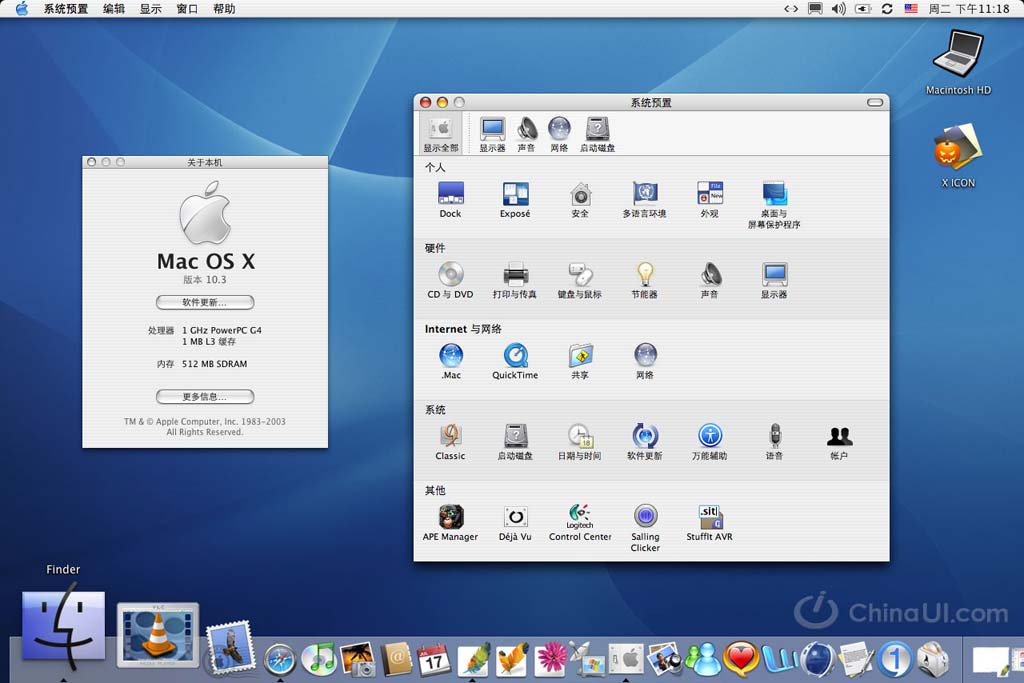
Task: Open the 显示 menu
Action: (x=150, y=8)
